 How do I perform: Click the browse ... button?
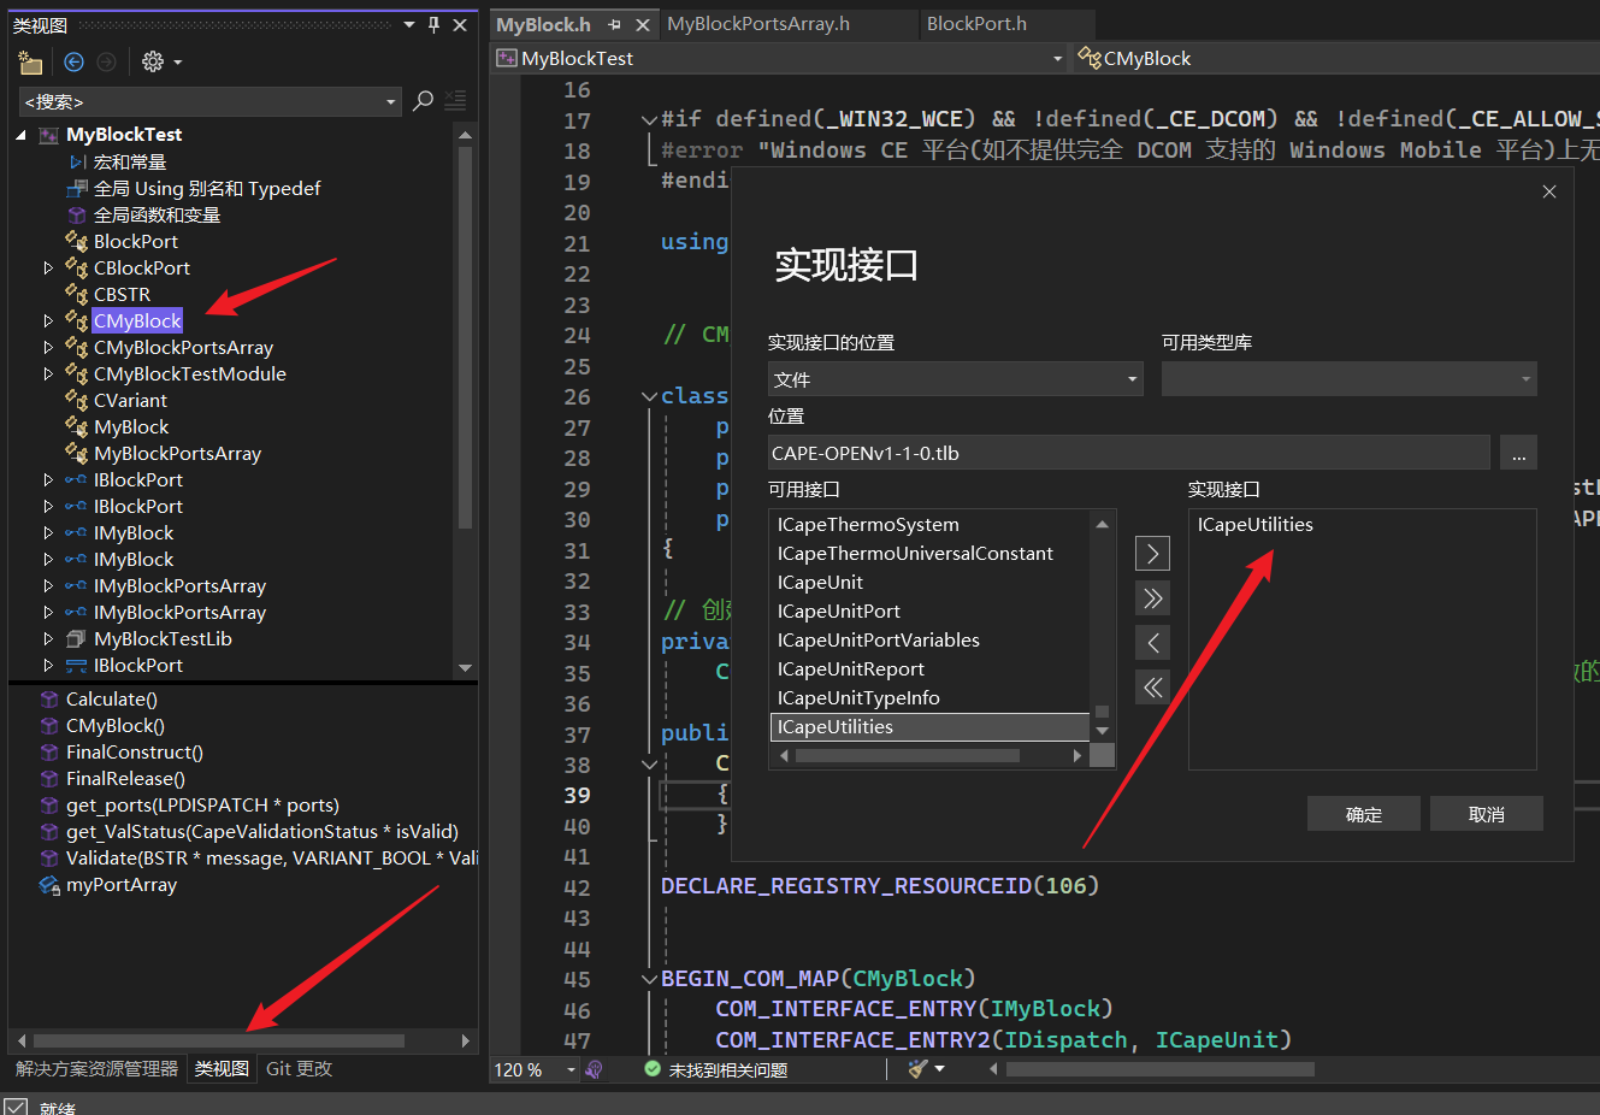click(1518, 453)
